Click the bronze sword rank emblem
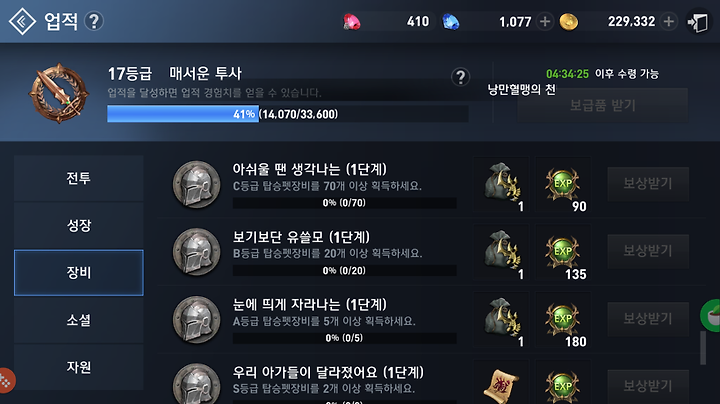Image resolution: width=720 pixels, height=404 pixels. tap(59, 93)
